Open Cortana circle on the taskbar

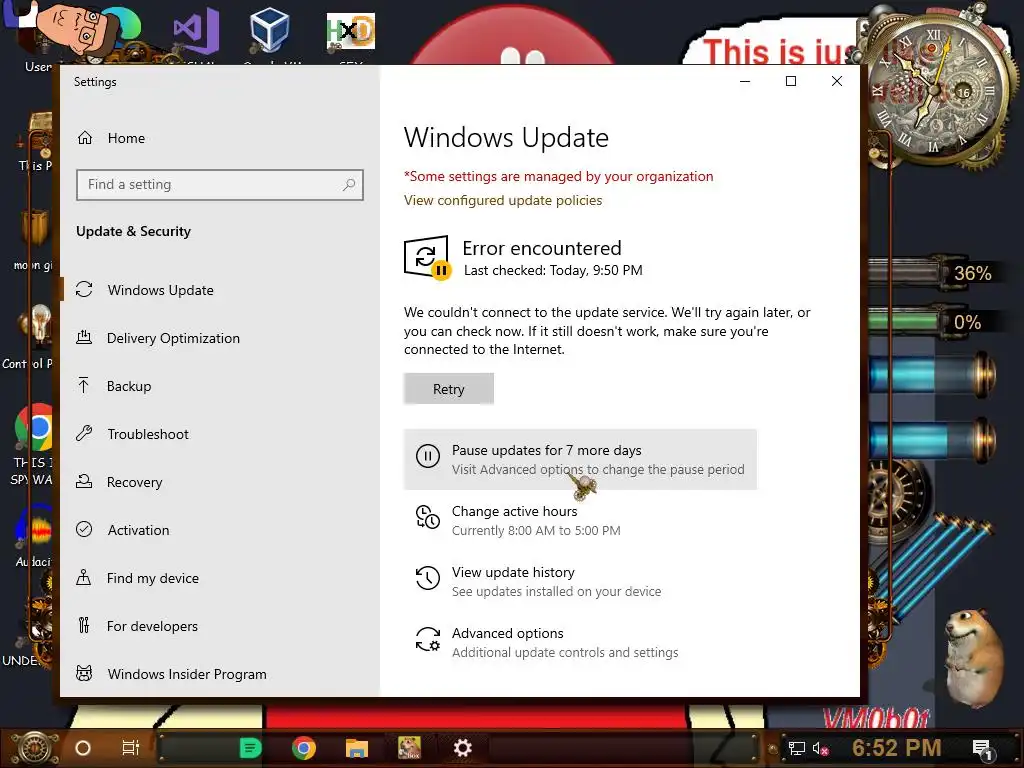coord(83,748)
